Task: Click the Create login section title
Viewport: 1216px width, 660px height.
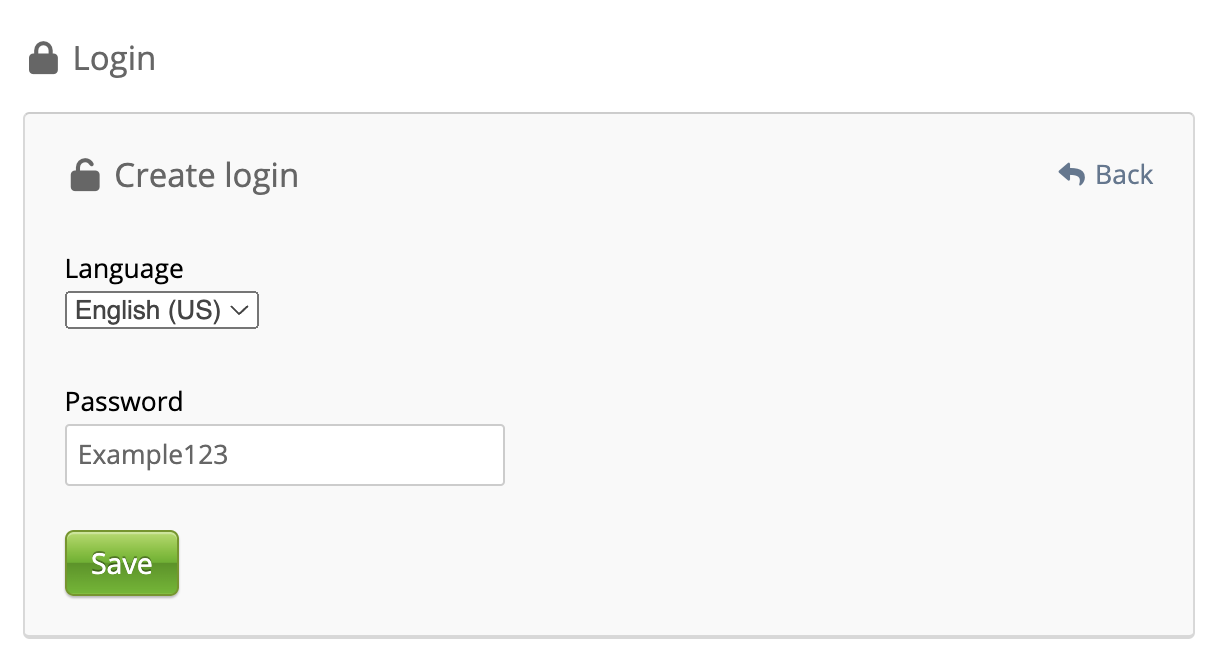Action: (x=206, y=176)
